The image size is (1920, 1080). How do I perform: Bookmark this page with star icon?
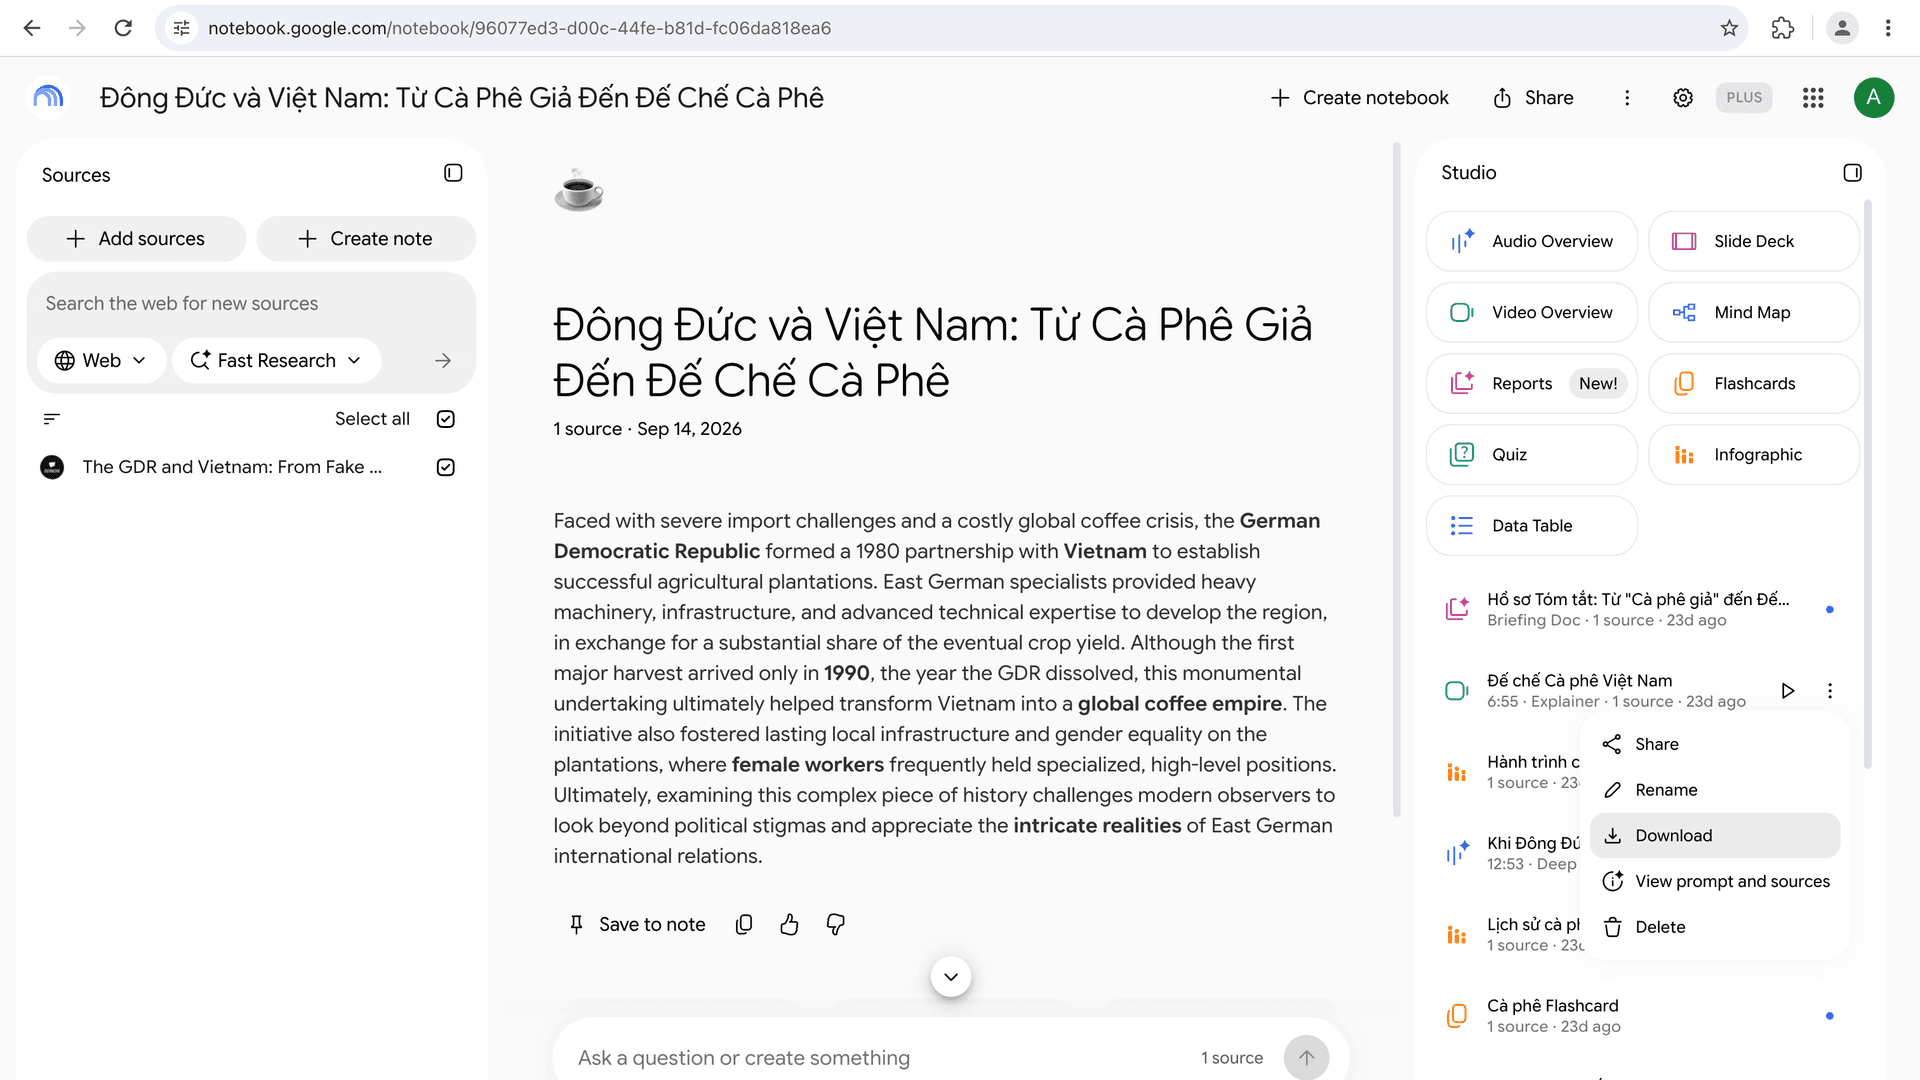pyautogui.click(x=1729, y=28)
